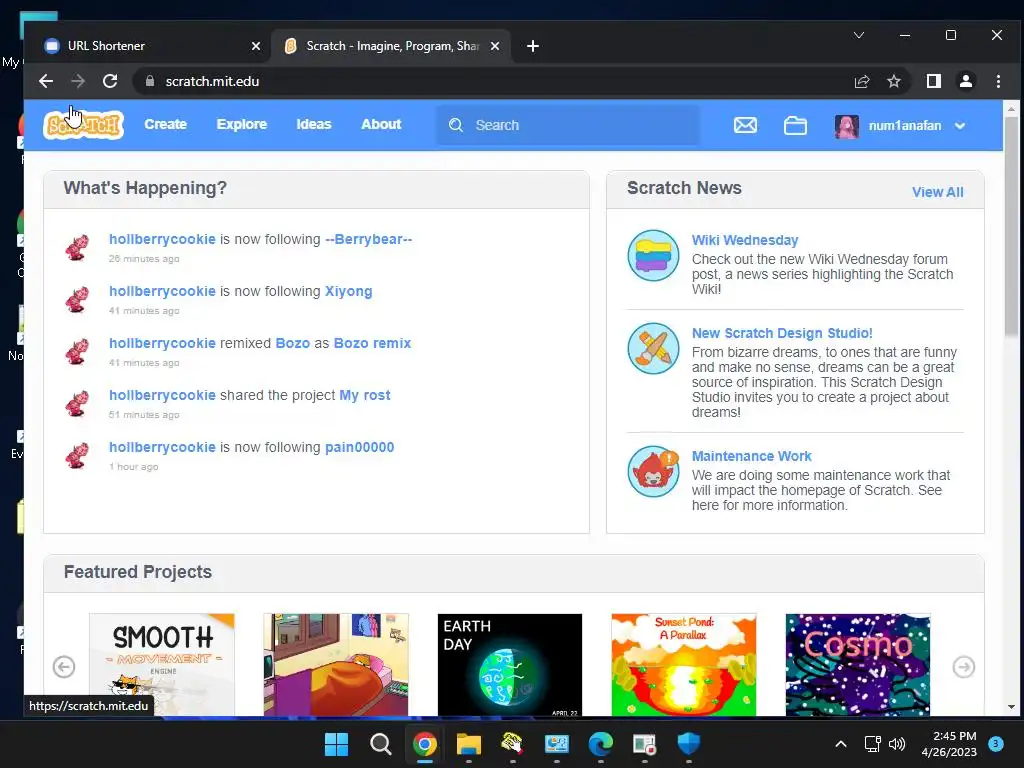Image resolution: width=1024 pixels, height=768 pixels.
Task: Close the URL Shortener tab
Action: (x=255, y=46)
